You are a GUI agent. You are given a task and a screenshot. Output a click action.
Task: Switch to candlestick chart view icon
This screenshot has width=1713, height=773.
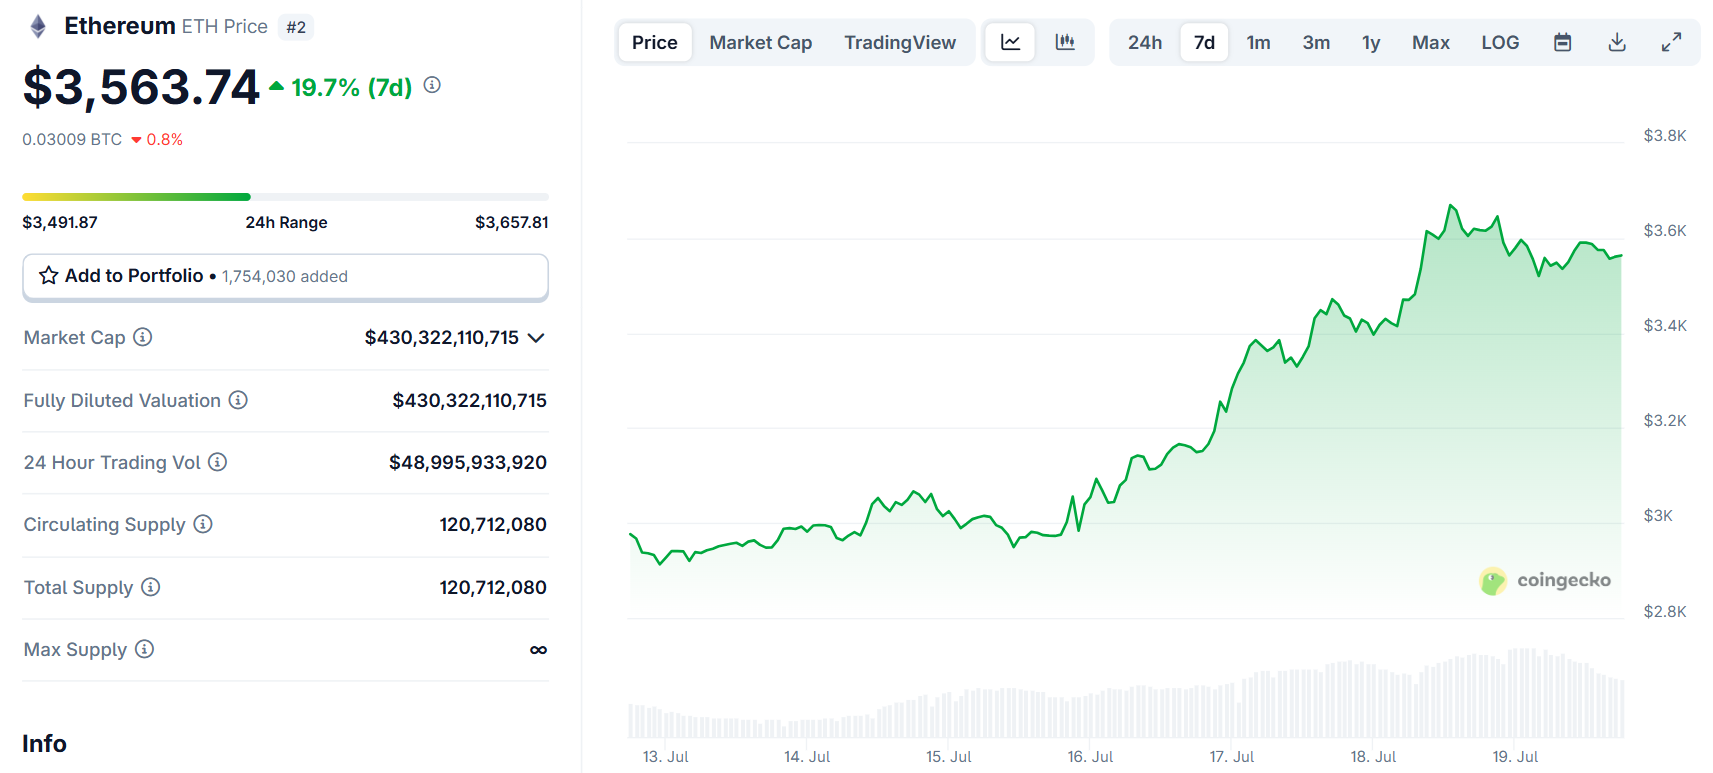tap(1065, 42)
